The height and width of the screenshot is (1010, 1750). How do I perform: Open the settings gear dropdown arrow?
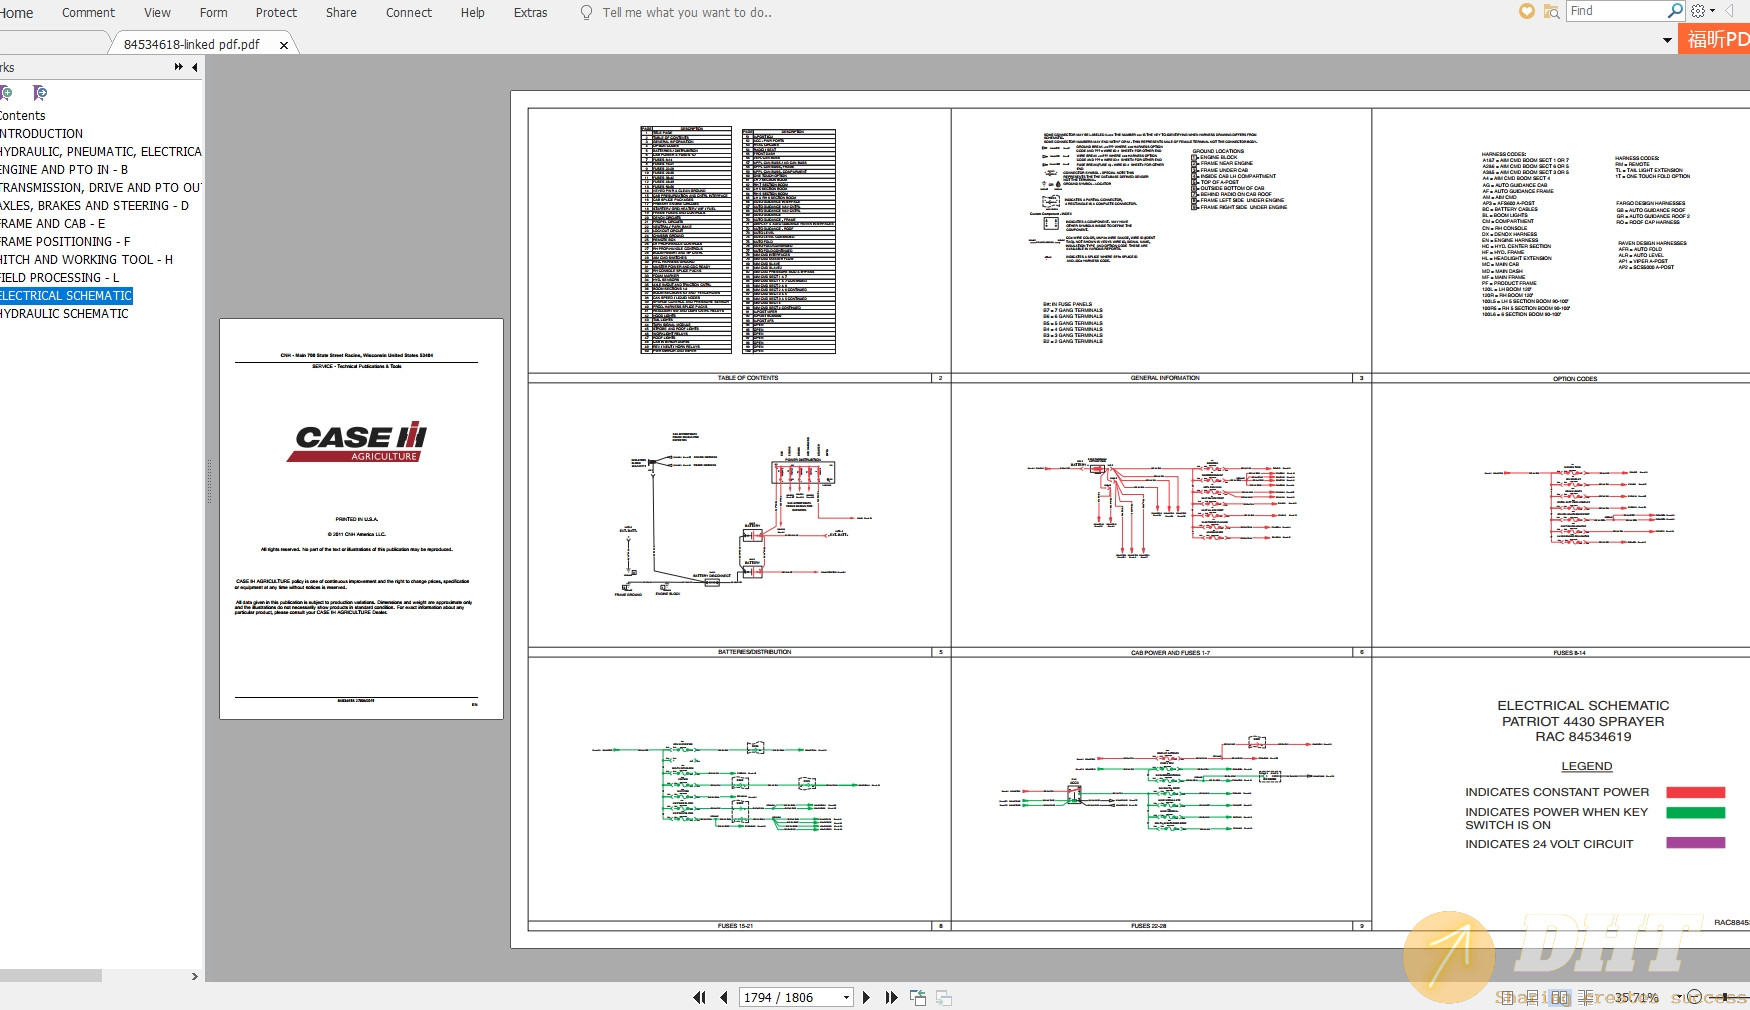(1713, 11)
